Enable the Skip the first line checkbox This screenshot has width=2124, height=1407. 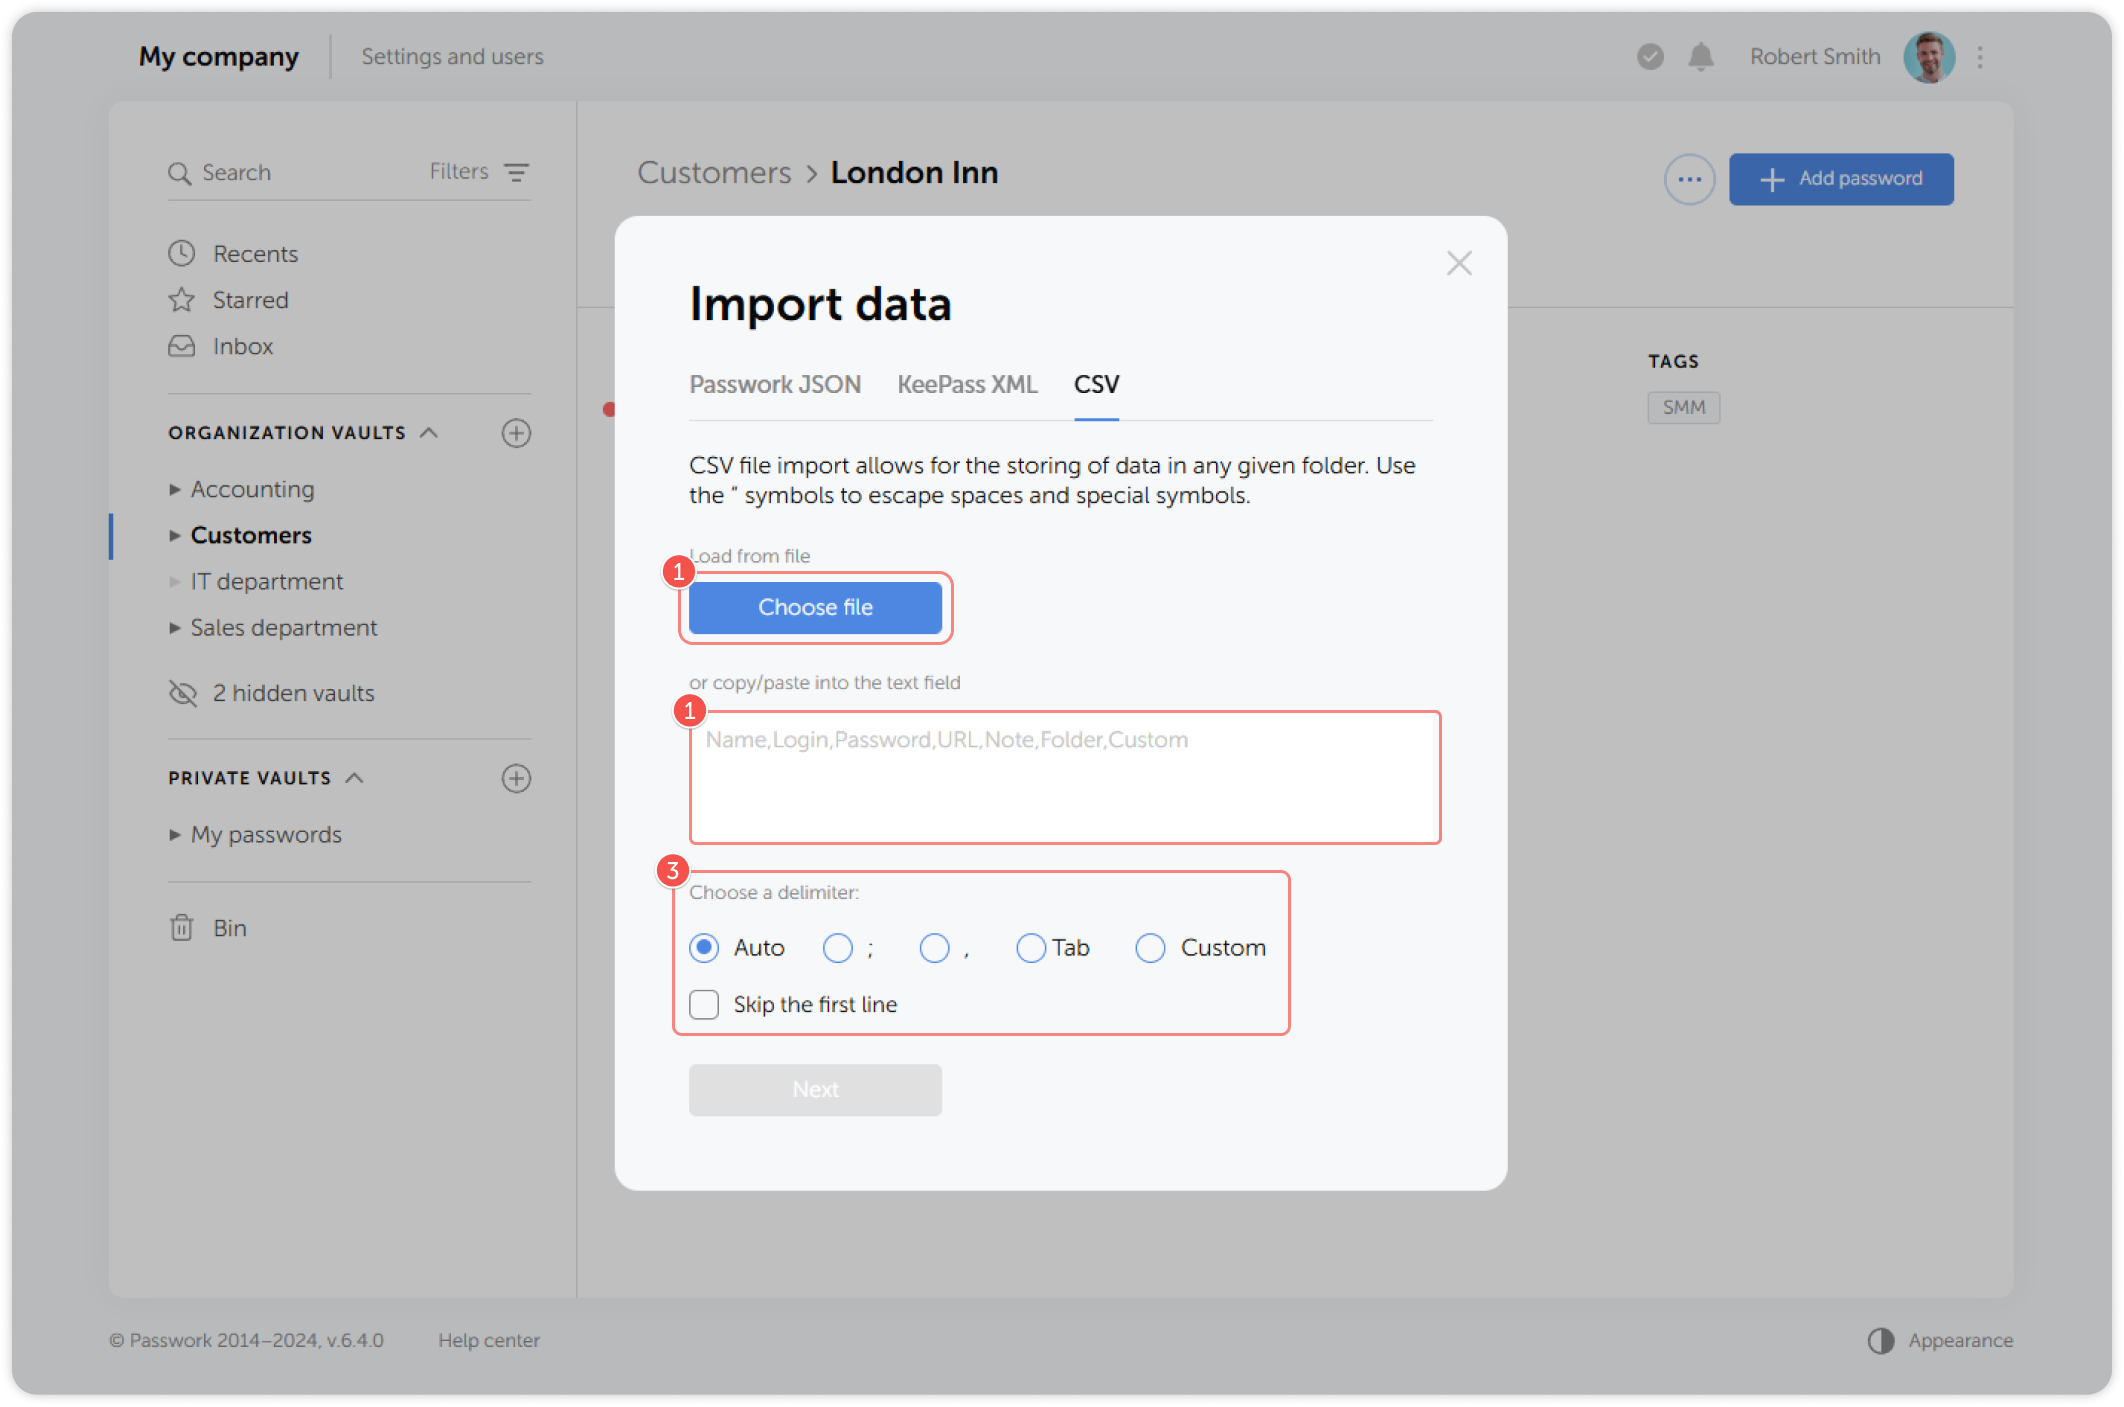click(x=704, y=1004)
